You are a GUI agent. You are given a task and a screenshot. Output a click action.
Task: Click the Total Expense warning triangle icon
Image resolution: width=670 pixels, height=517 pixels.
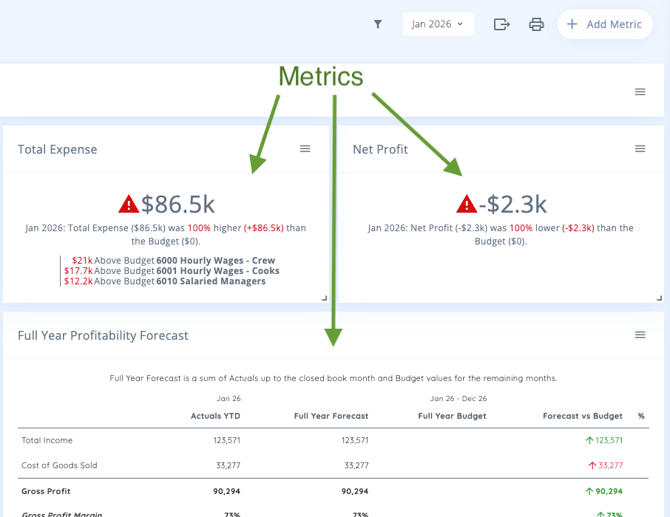(x=129, y=204)
